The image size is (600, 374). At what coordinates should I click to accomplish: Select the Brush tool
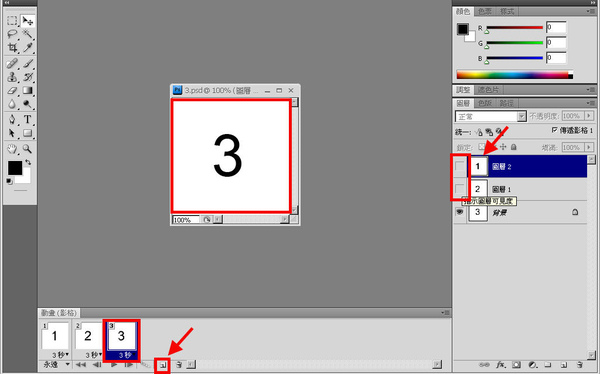pos(28,63)
